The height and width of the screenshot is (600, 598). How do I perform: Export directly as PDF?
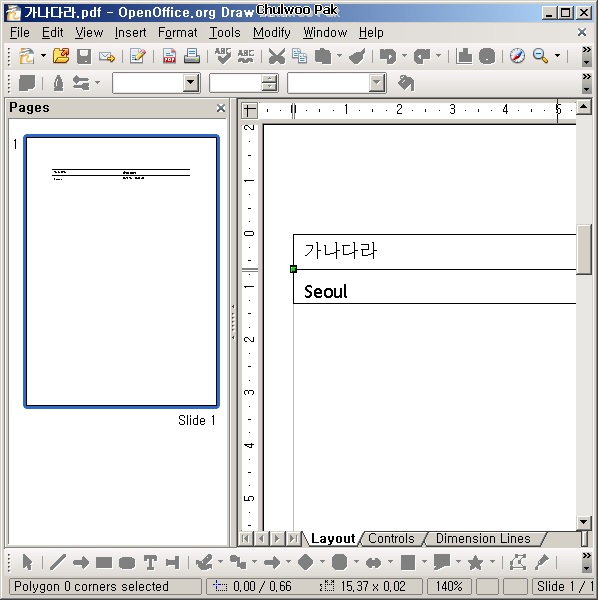coord(169,56)
